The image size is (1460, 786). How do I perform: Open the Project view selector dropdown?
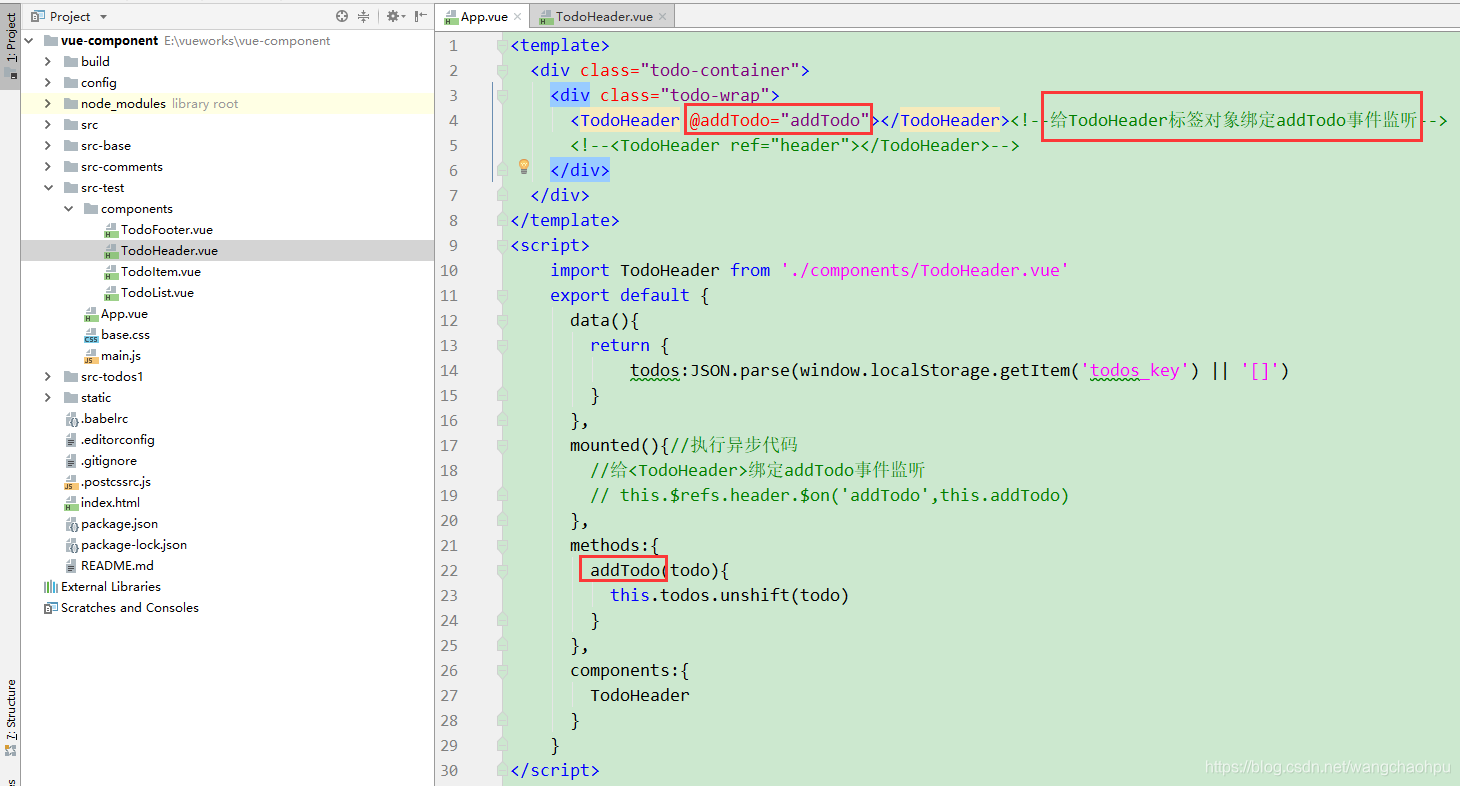click(x=104, y=17)
